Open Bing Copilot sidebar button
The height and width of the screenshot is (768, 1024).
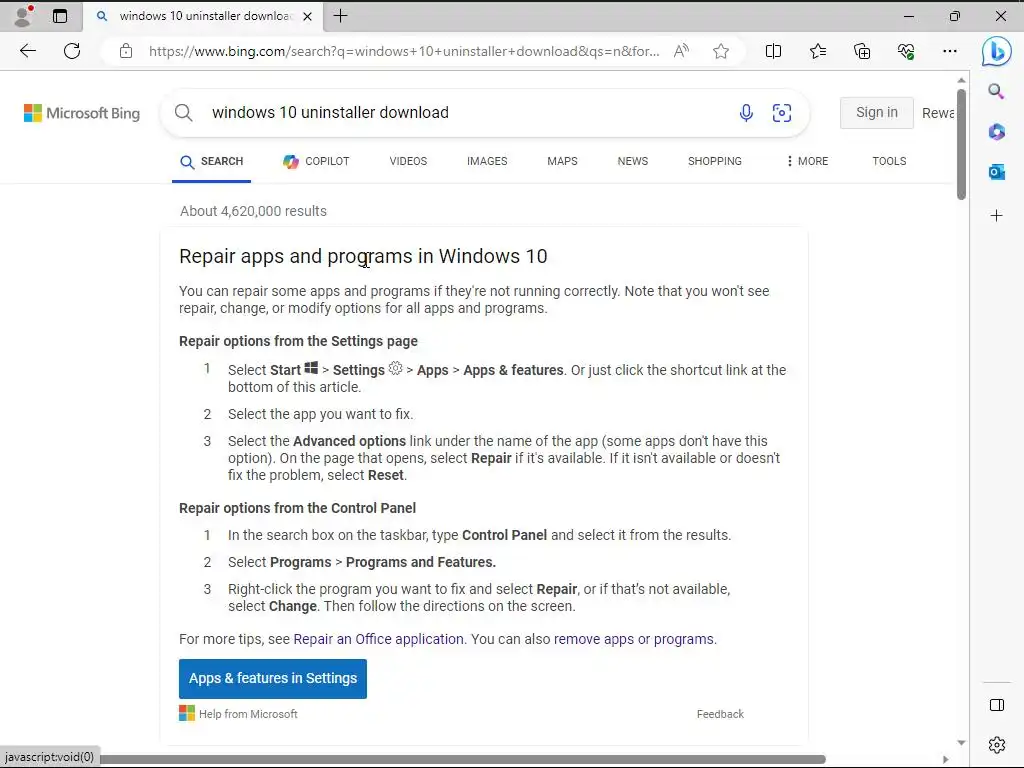997,51
